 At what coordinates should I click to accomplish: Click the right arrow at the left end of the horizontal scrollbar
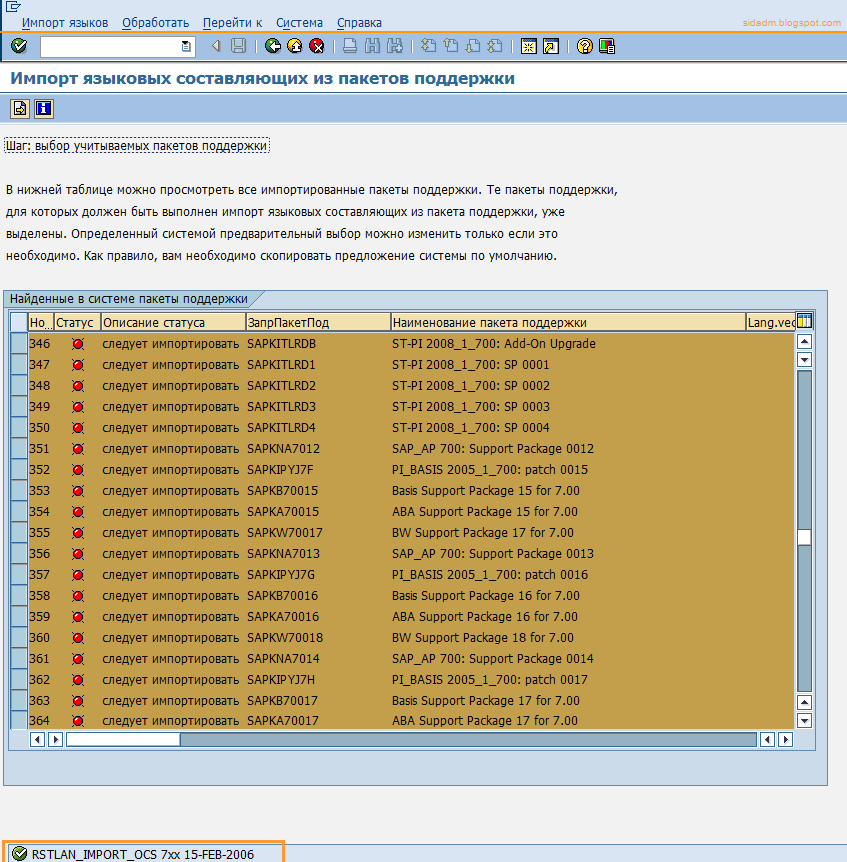point(55,740)
